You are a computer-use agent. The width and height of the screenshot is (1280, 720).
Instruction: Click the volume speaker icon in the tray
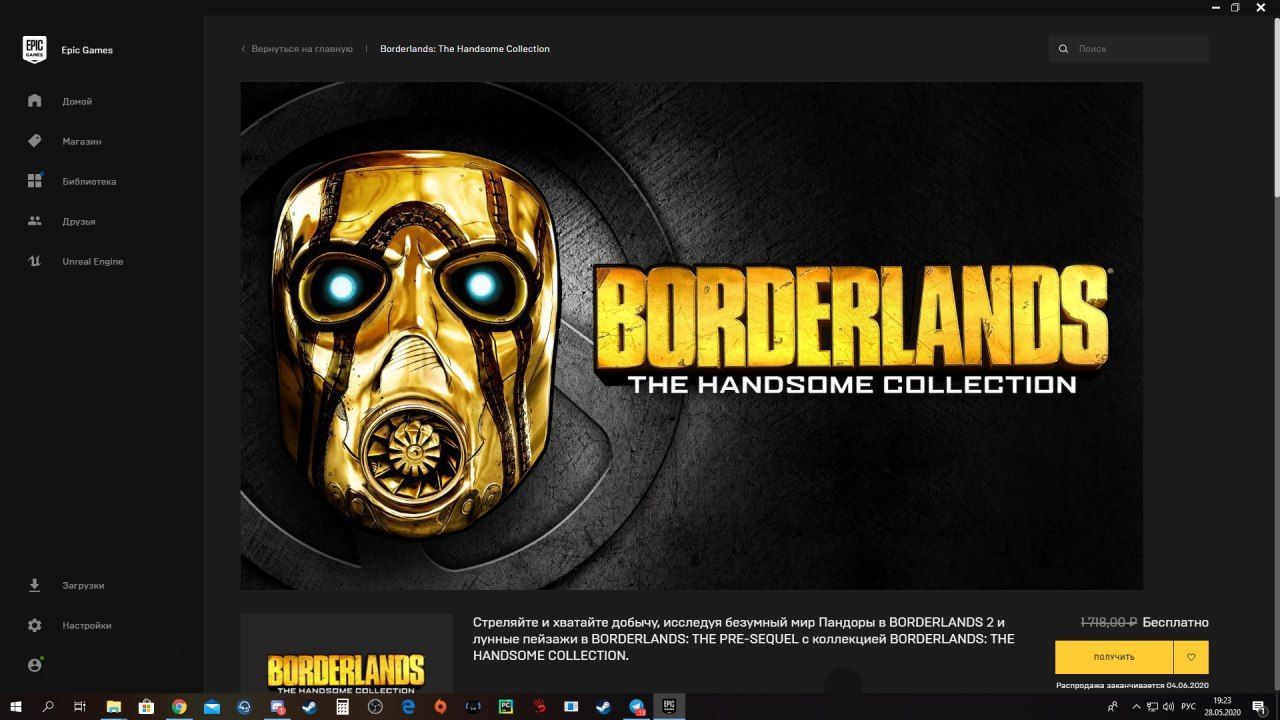[x=1168, y=706]
